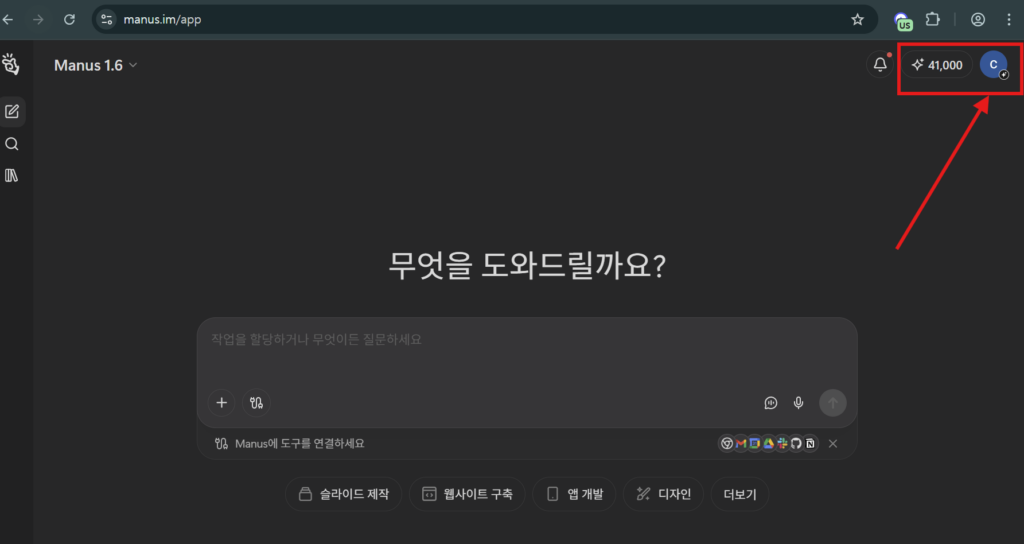Select the 슬라이드 제작 shortcut
The image size is (1024, 544).
point(344,494)
